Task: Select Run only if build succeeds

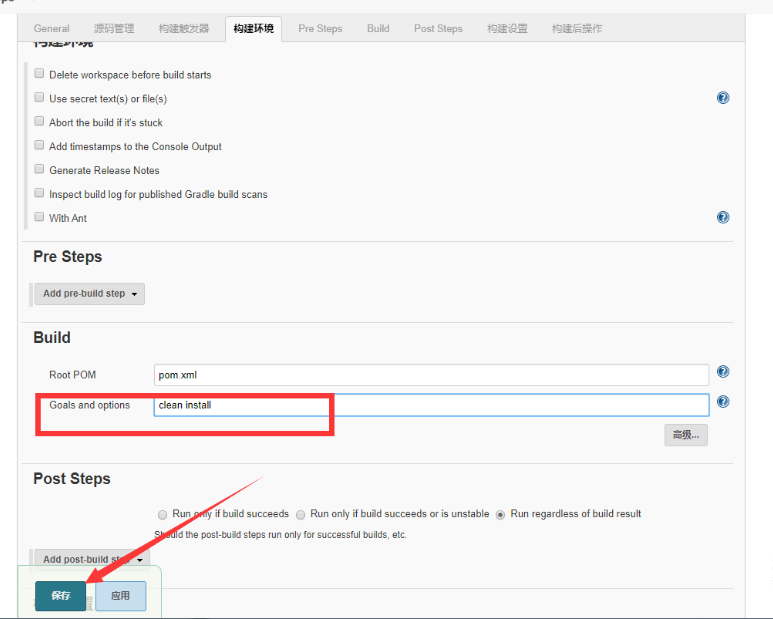Action: pos(162,515)
